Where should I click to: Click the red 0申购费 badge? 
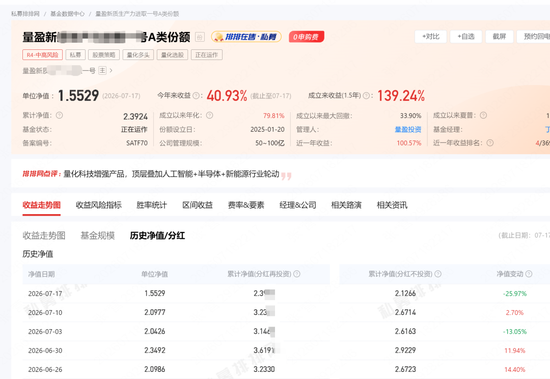pyautogui.click(x=306, y=37)
